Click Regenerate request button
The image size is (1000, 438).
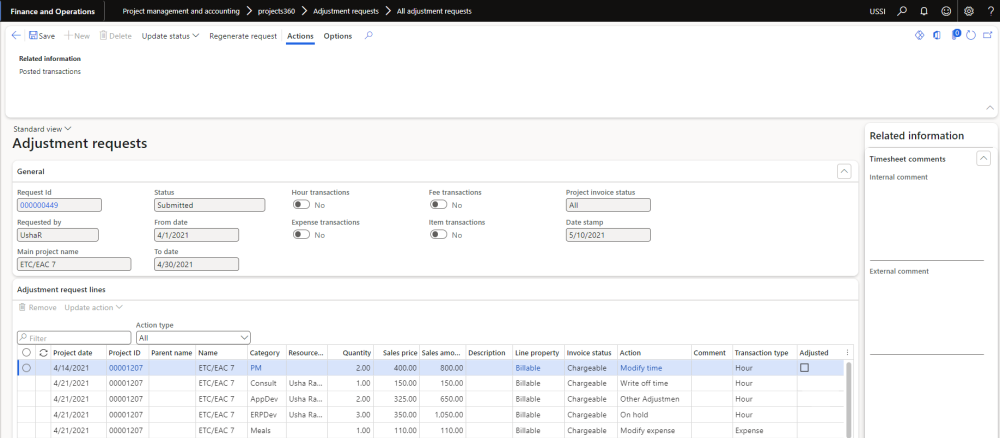(x=243, y=36)
